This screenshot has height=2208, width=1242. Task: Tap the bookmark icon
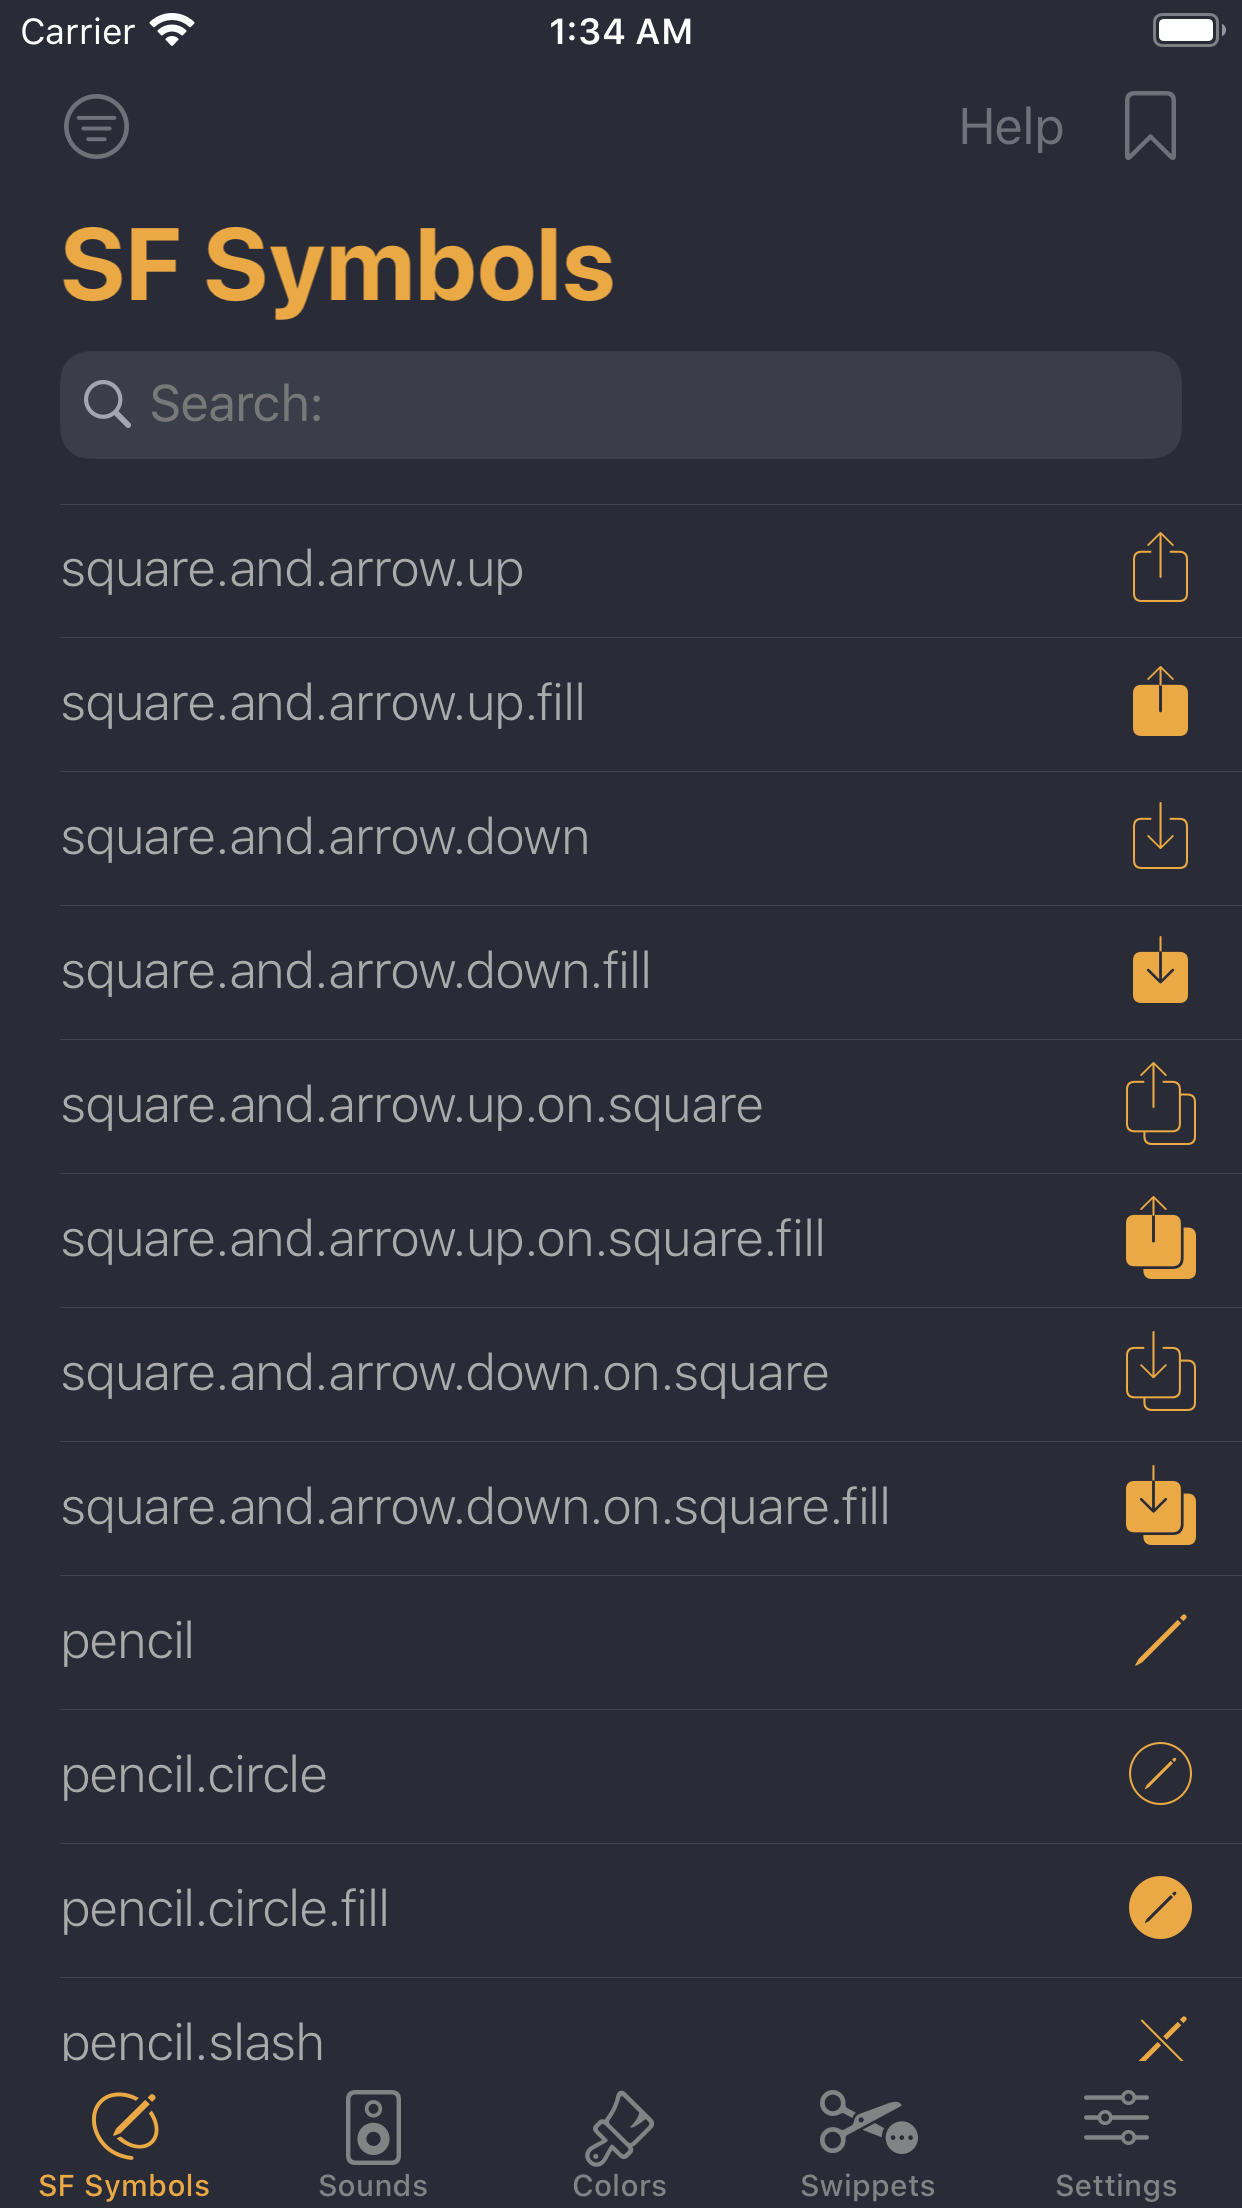coord(1150,126)
